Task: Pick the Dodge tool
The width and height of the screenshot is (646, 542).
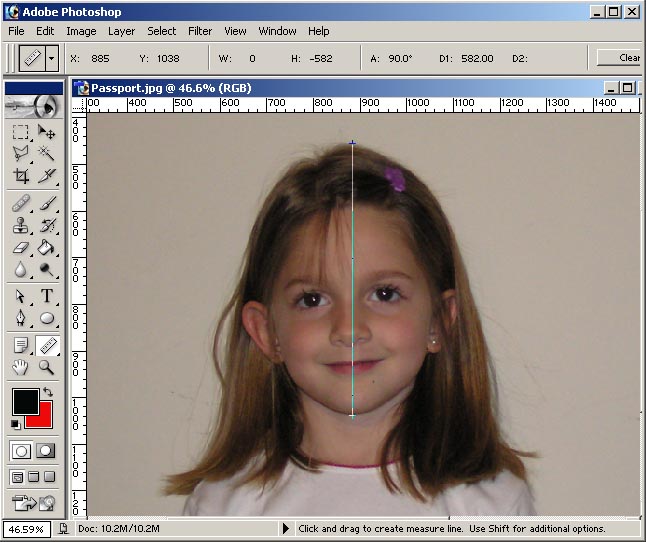Action: pos(46,270)
